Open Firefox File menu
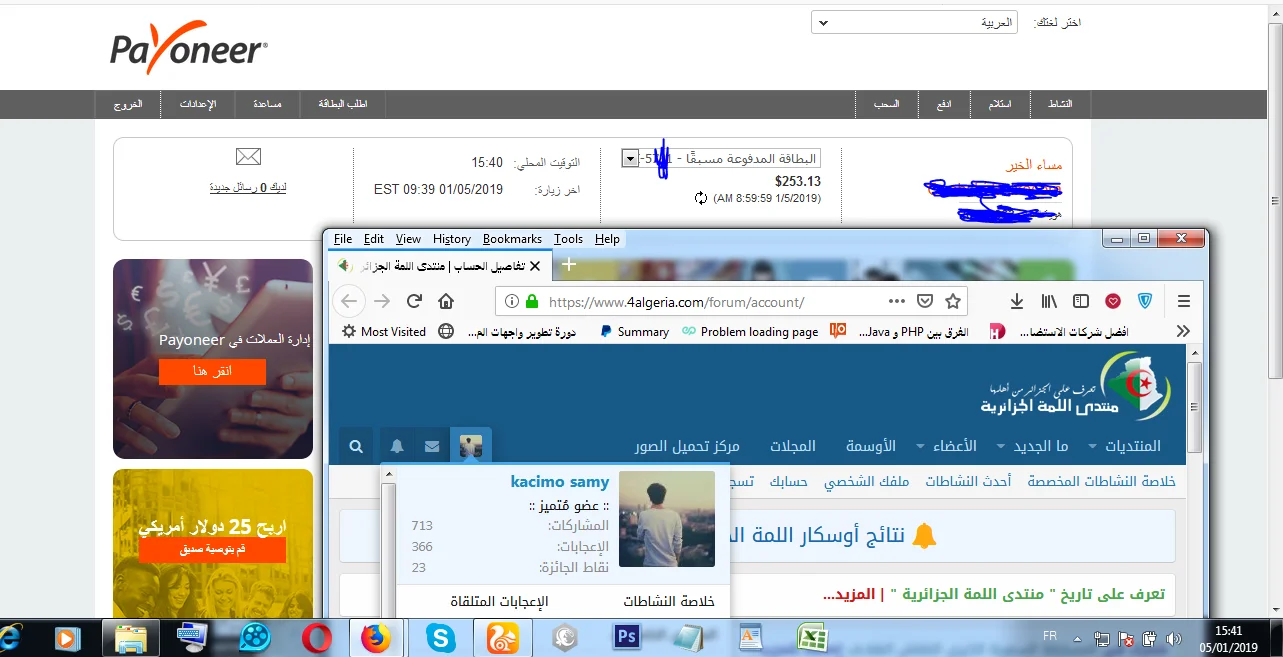1283x657 pixels. (343, 239)
